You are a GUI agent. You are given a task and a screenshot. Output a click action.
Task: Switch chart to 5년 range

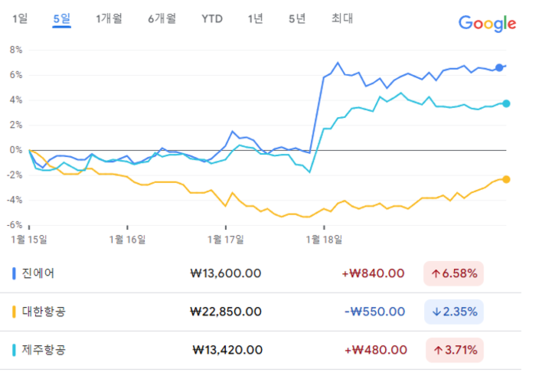[x=297, y=19]
